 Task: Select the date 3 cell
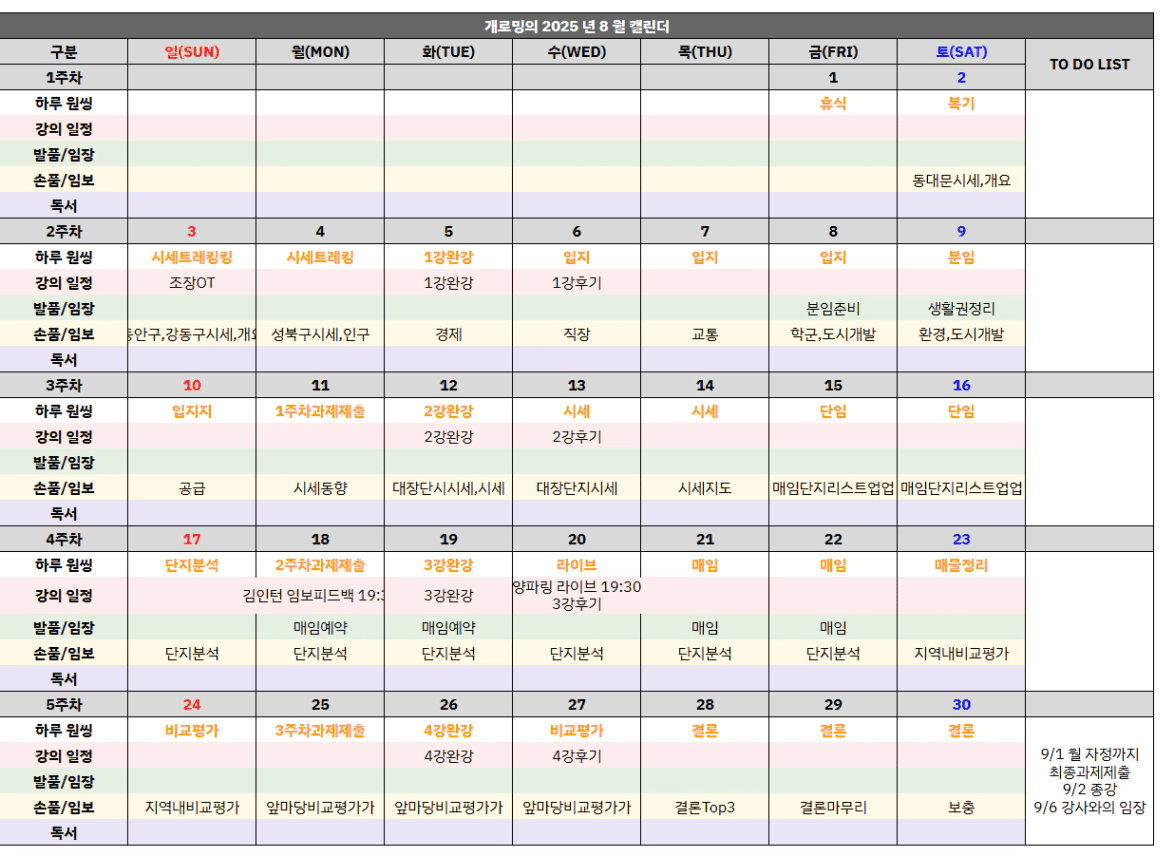click(192, 231)
